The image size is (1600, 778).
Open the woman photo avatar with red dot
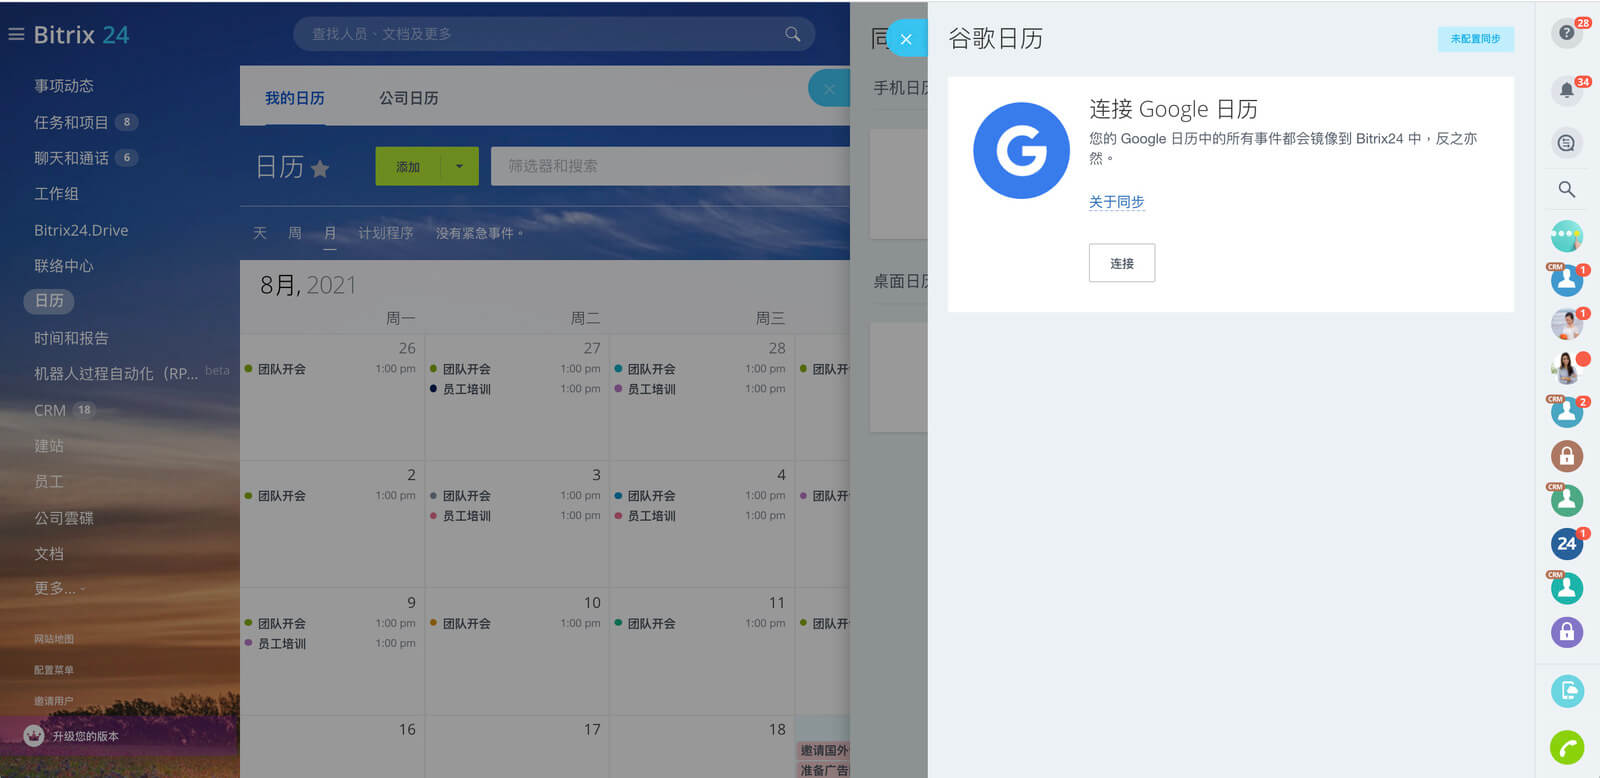click(1567, 368)
